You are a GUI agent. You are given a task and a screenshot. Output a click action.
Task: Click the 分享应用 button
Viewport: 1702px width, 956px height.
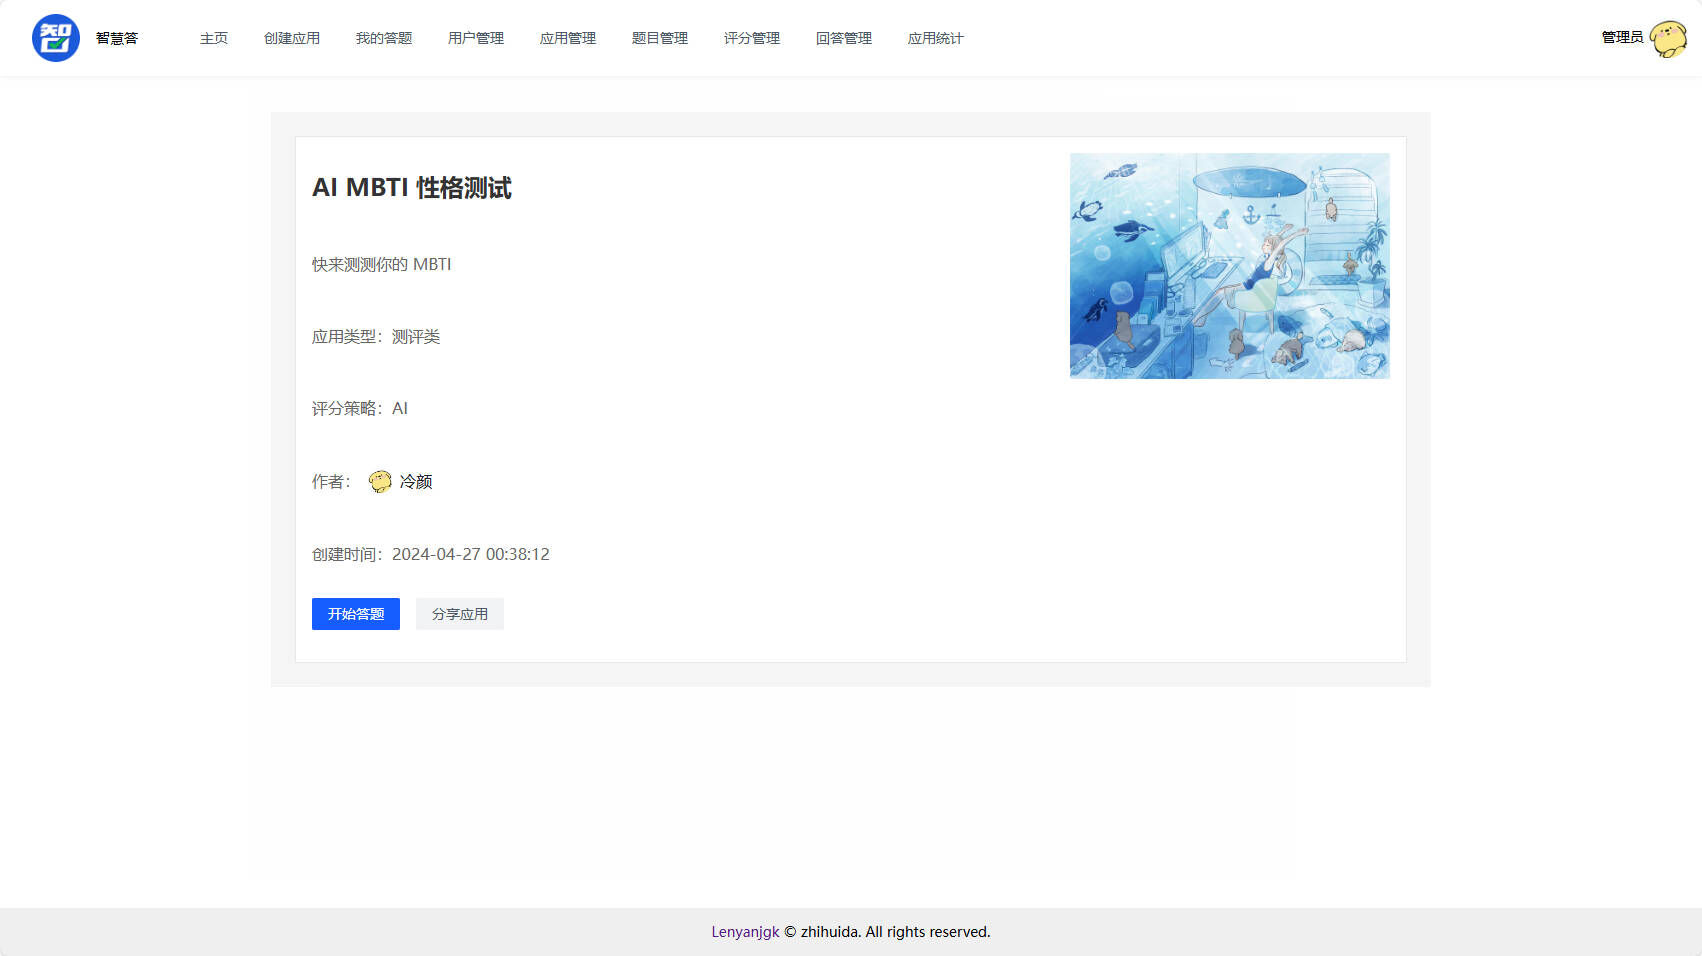pyautogui.click(x=460, y=614)
